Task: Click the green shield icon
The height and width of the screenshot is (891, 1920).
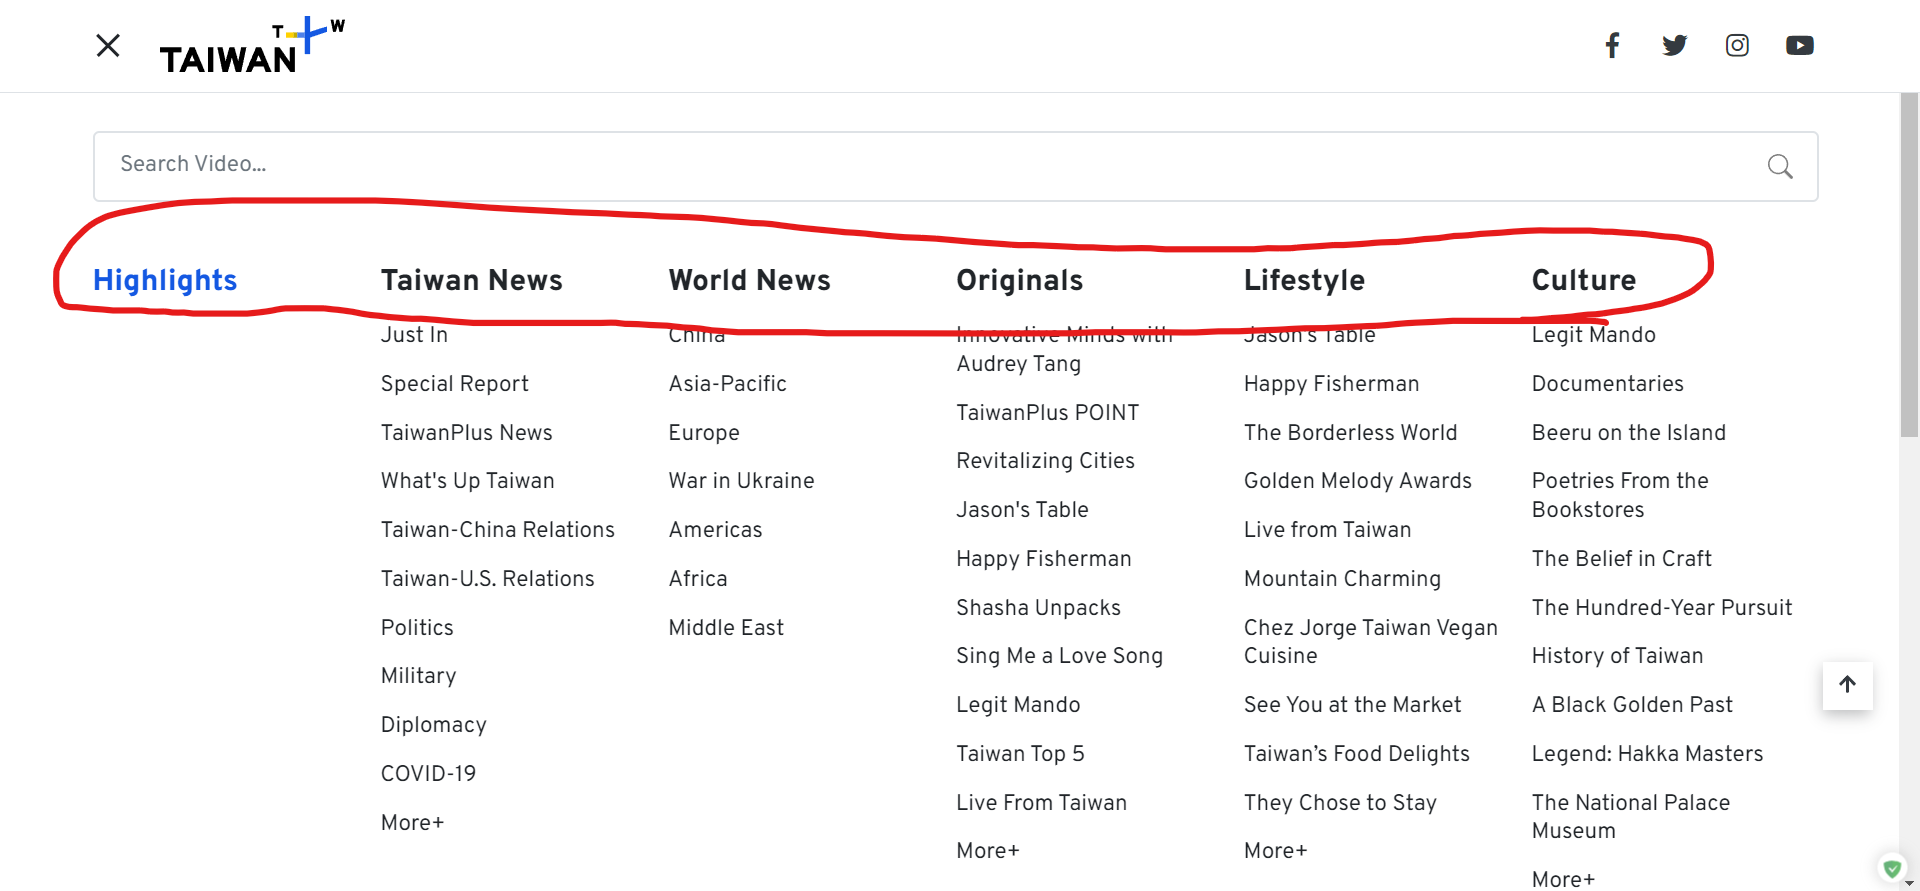Action: [1892, 869]
